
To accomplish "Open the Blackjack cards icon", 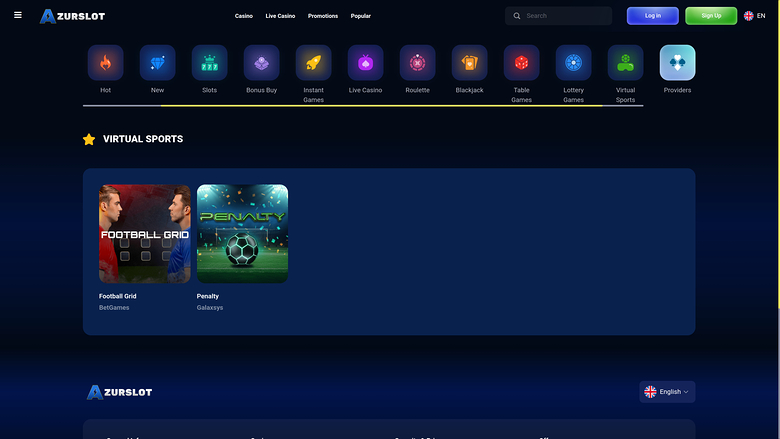I will point(470,63).
